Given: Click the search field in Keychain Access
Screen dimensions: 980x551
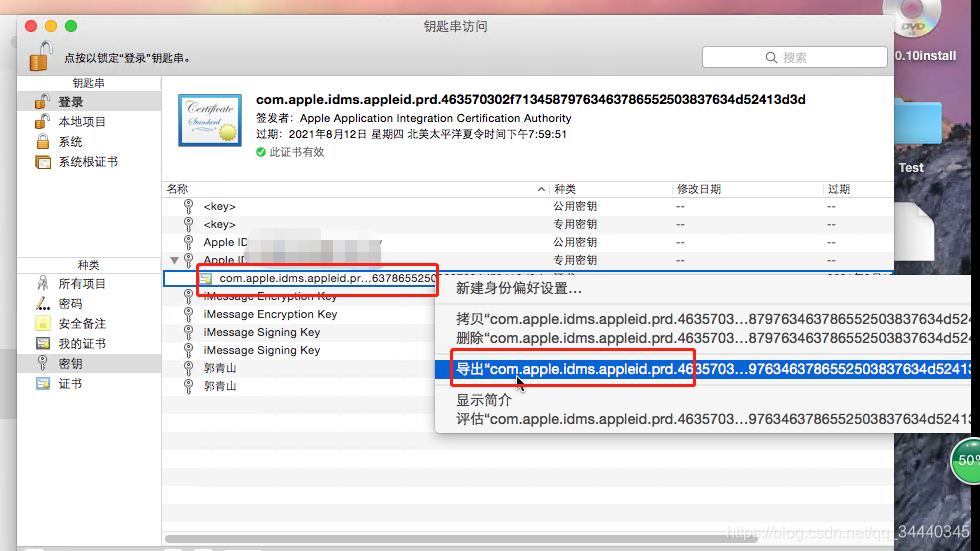Looking at the screenshot, I should tap(794, 57).
